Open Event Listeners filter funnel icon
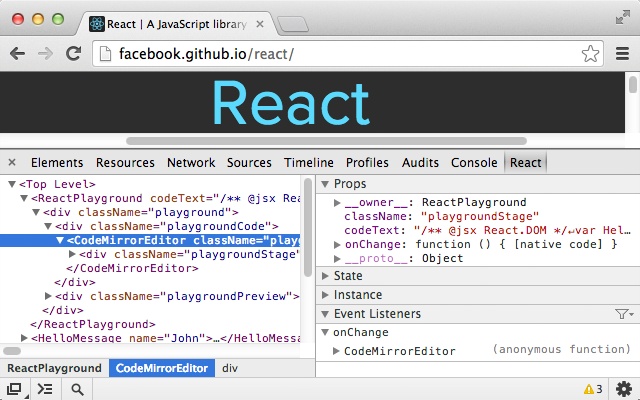 coord(624,314)
